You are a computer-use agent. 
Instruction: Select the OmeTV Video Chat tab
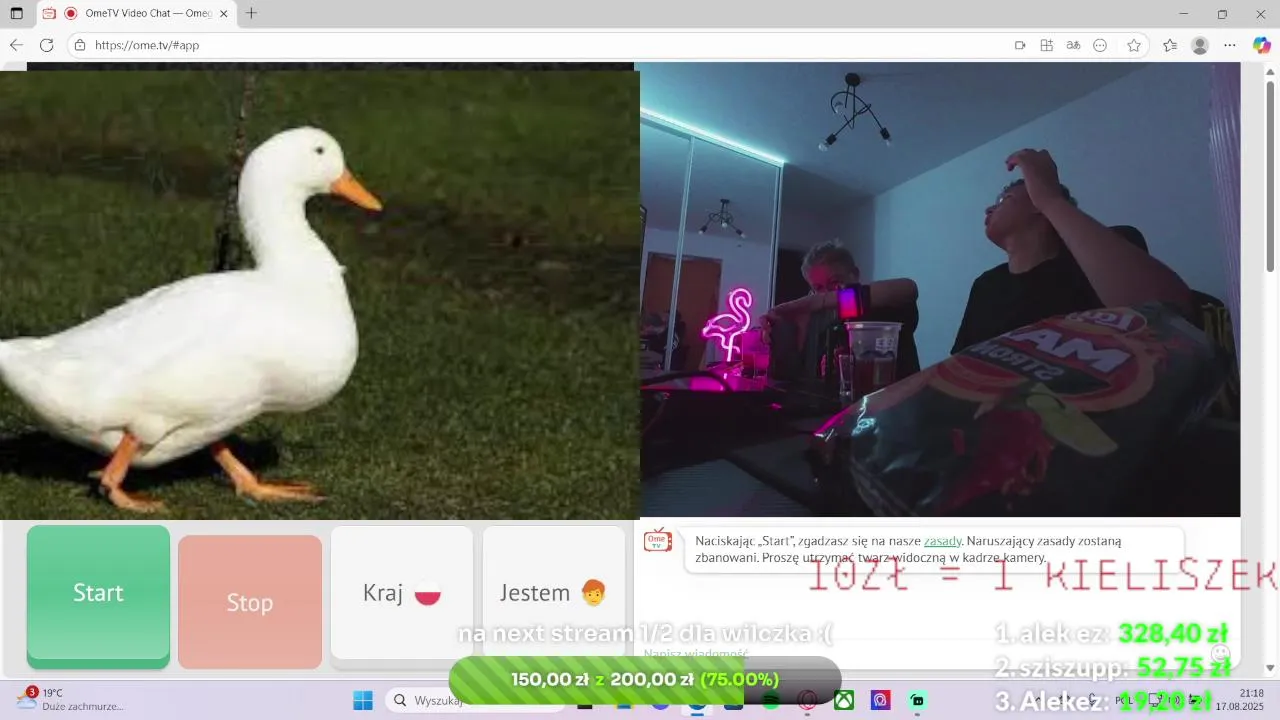pyautogui.click(x=136, y=14)
